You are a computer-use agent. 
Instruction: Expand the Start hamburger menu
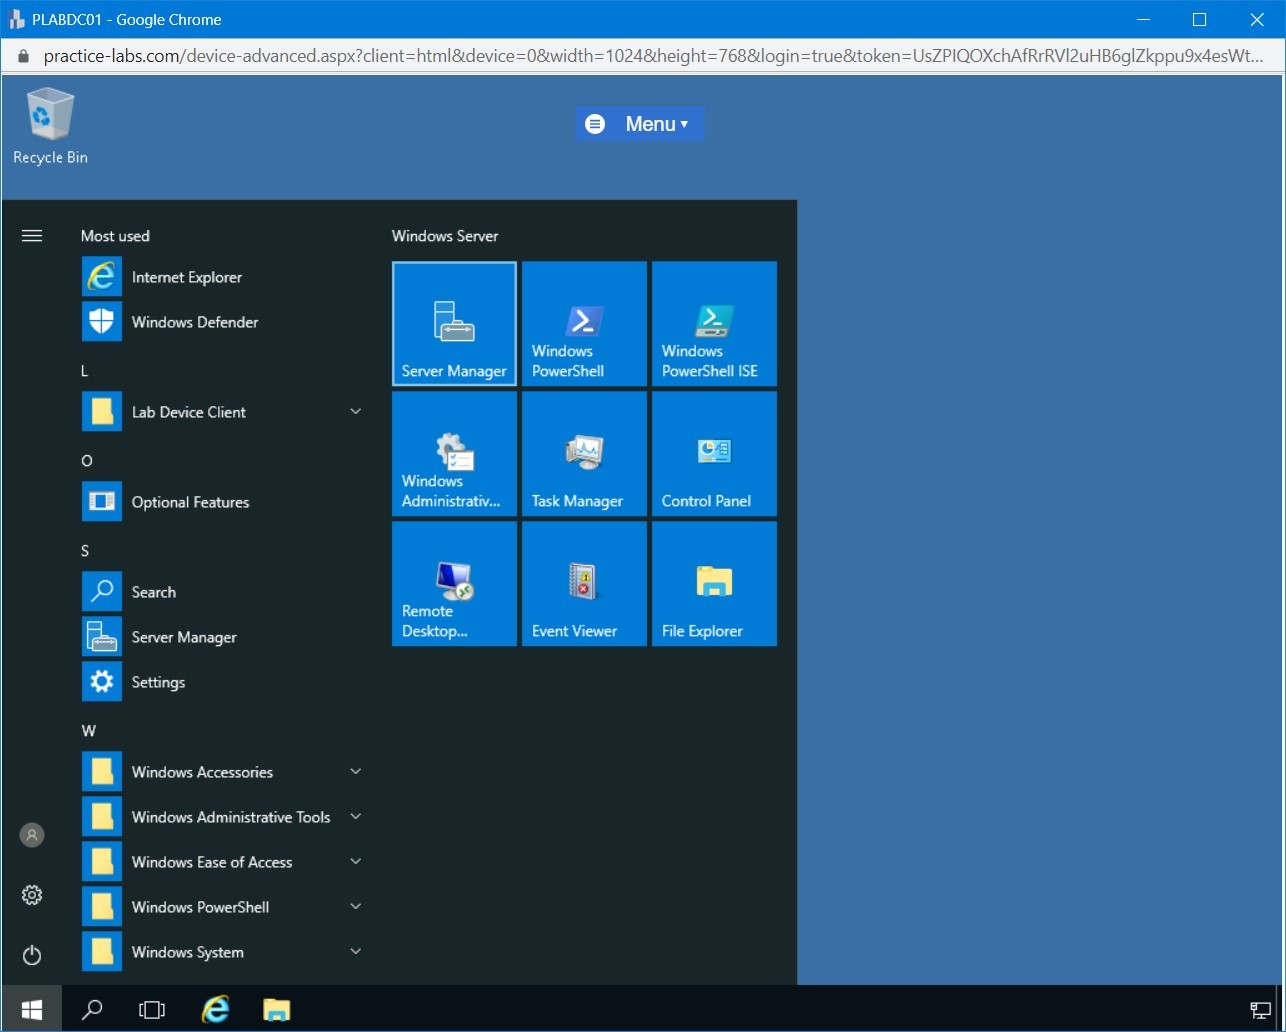coord(32,236)
